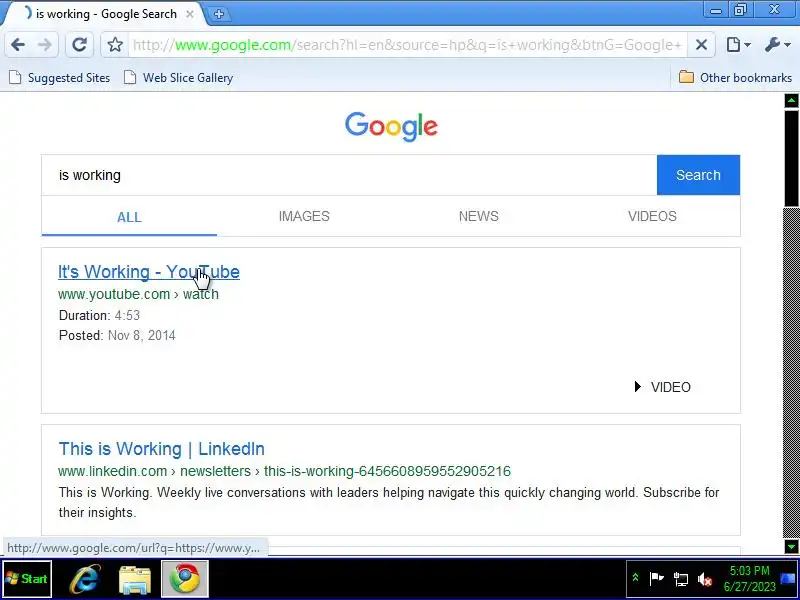Minimize the browser window

tap(716, 10)
